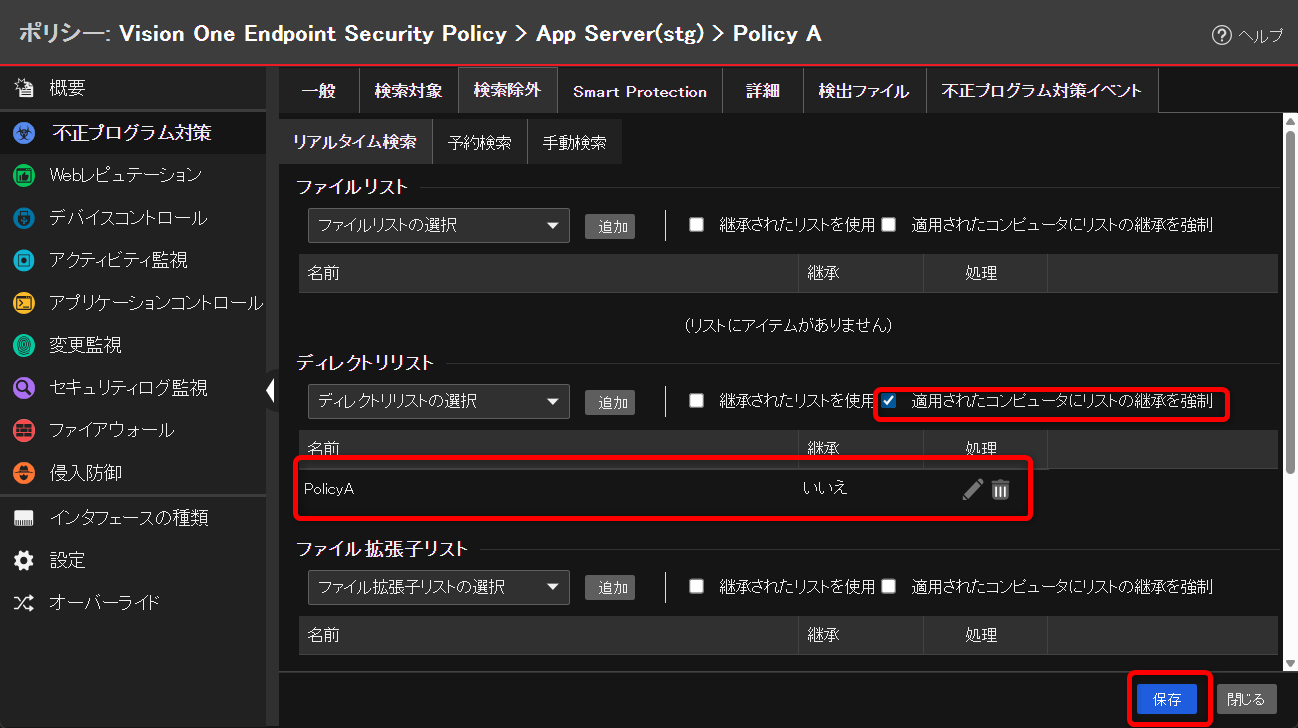Click the 変更監視 fingerprint icon
Image resolution: width=1298 pixels, height=728 pixels.
click(24, 345)
